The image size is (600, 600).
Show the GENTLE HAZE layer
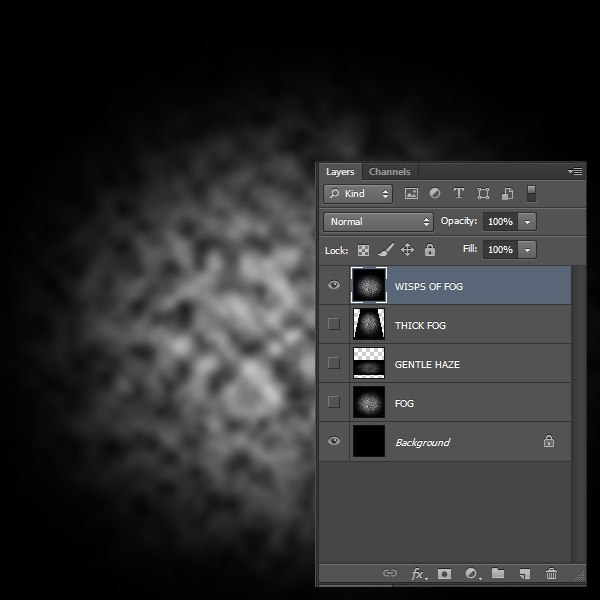[x=334, y=363]
